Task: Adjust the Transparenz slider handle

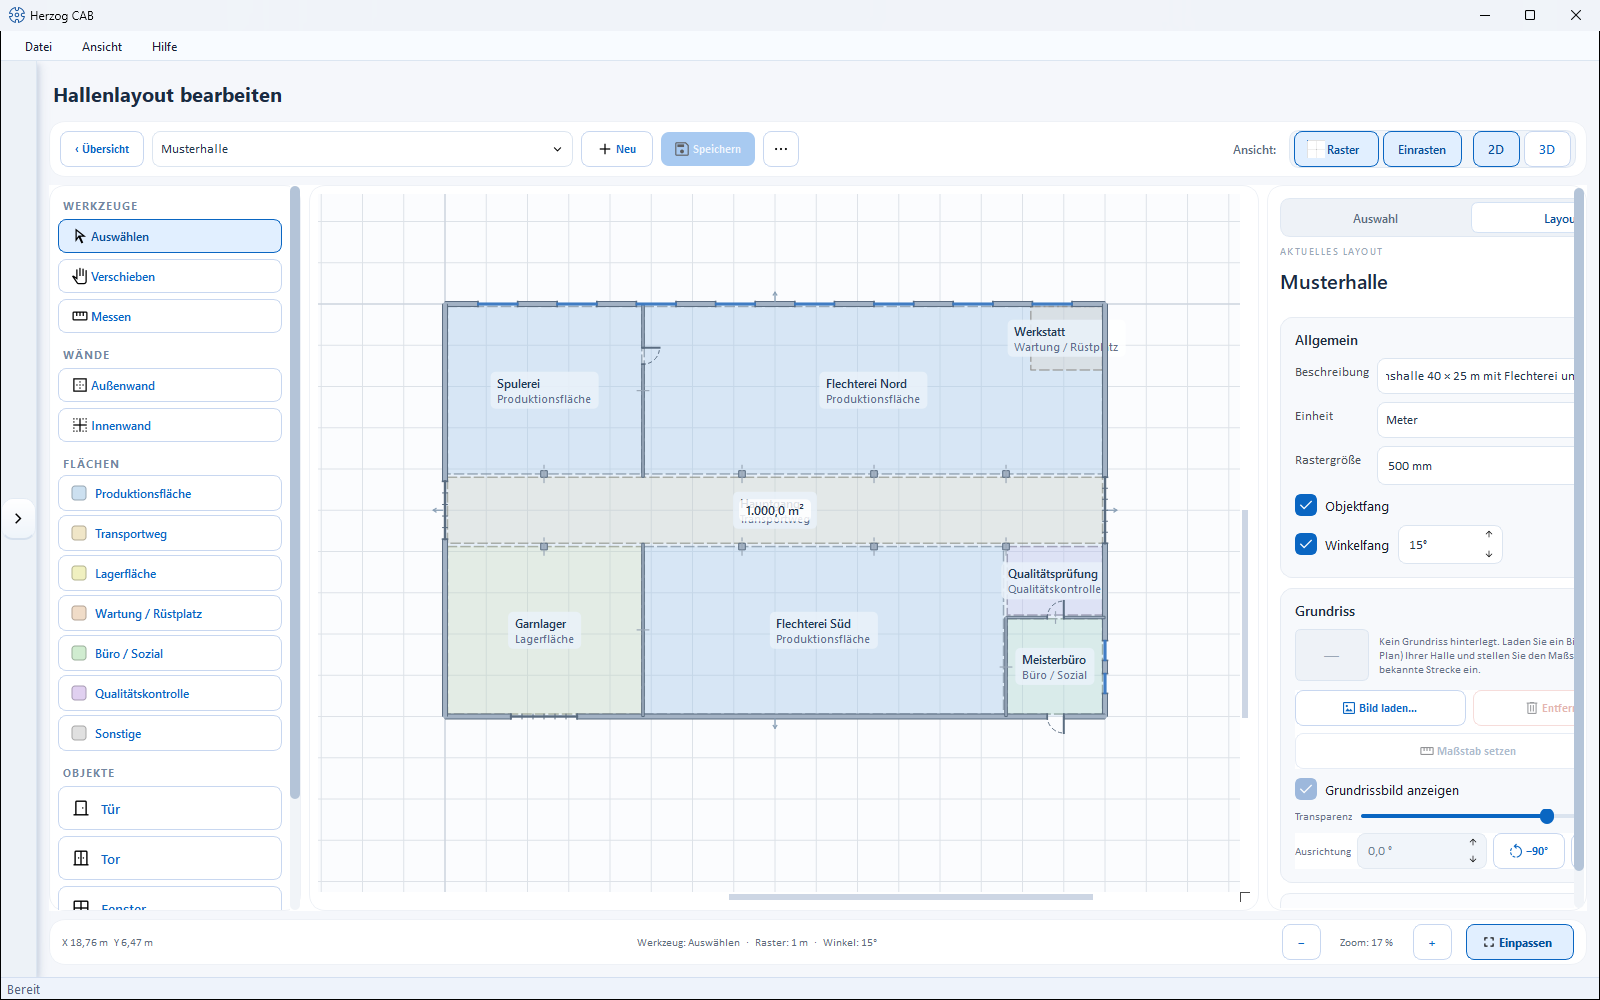Action: [1547, 816]
